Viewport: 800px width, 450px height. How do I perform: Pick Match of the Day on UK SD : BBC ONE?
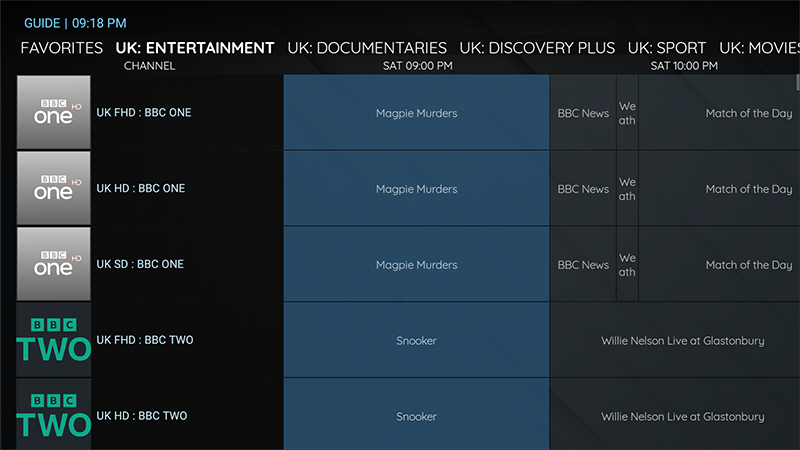[719, 265]
